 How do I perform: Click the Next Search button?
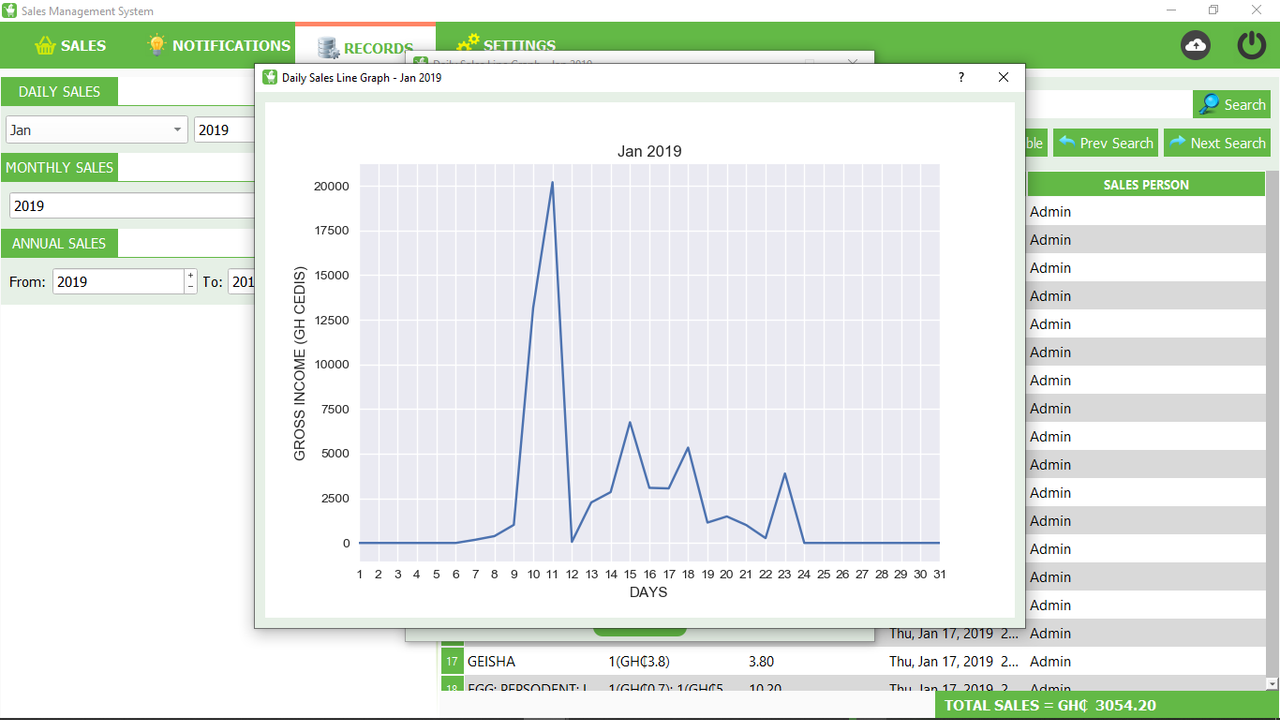[1216, 142]
